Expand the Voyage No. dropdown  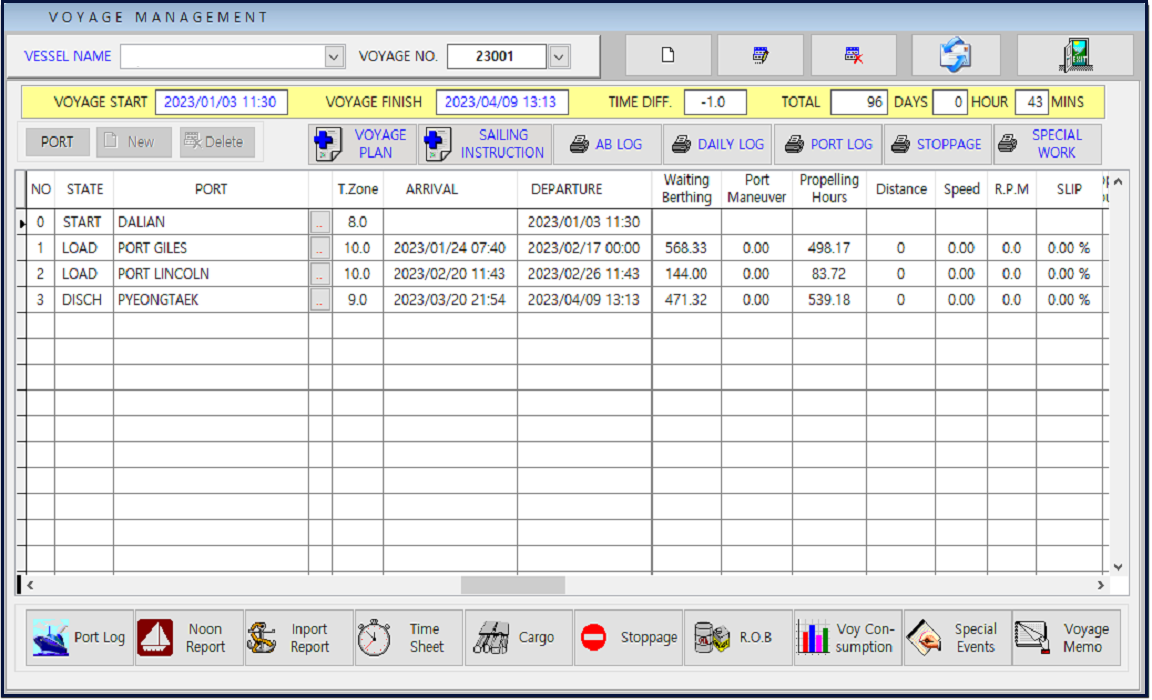[x=559, y=57]
